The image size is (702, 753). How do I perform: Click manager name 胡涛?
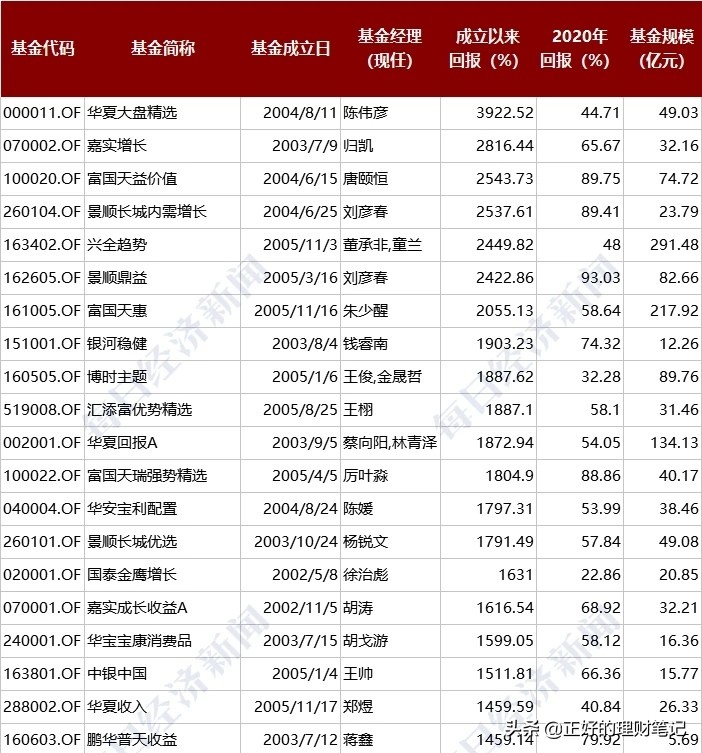pyautogui.click(x=358, y=608)
